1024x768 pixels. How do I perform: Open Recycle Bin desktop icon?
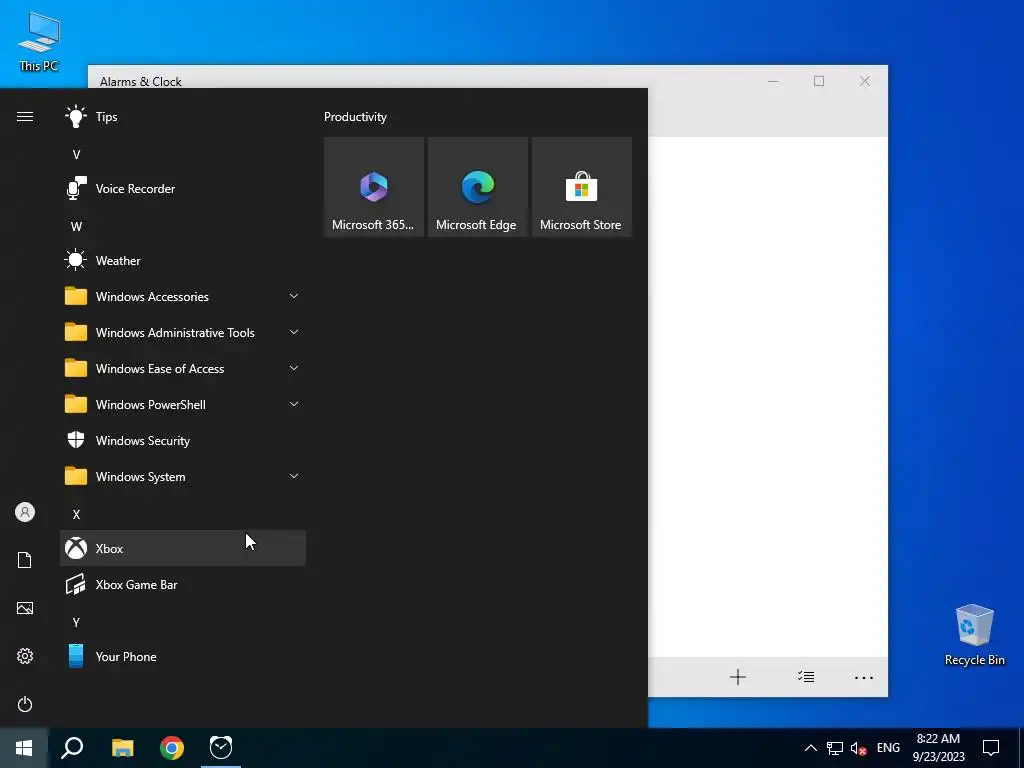click(x=974, y=635)
